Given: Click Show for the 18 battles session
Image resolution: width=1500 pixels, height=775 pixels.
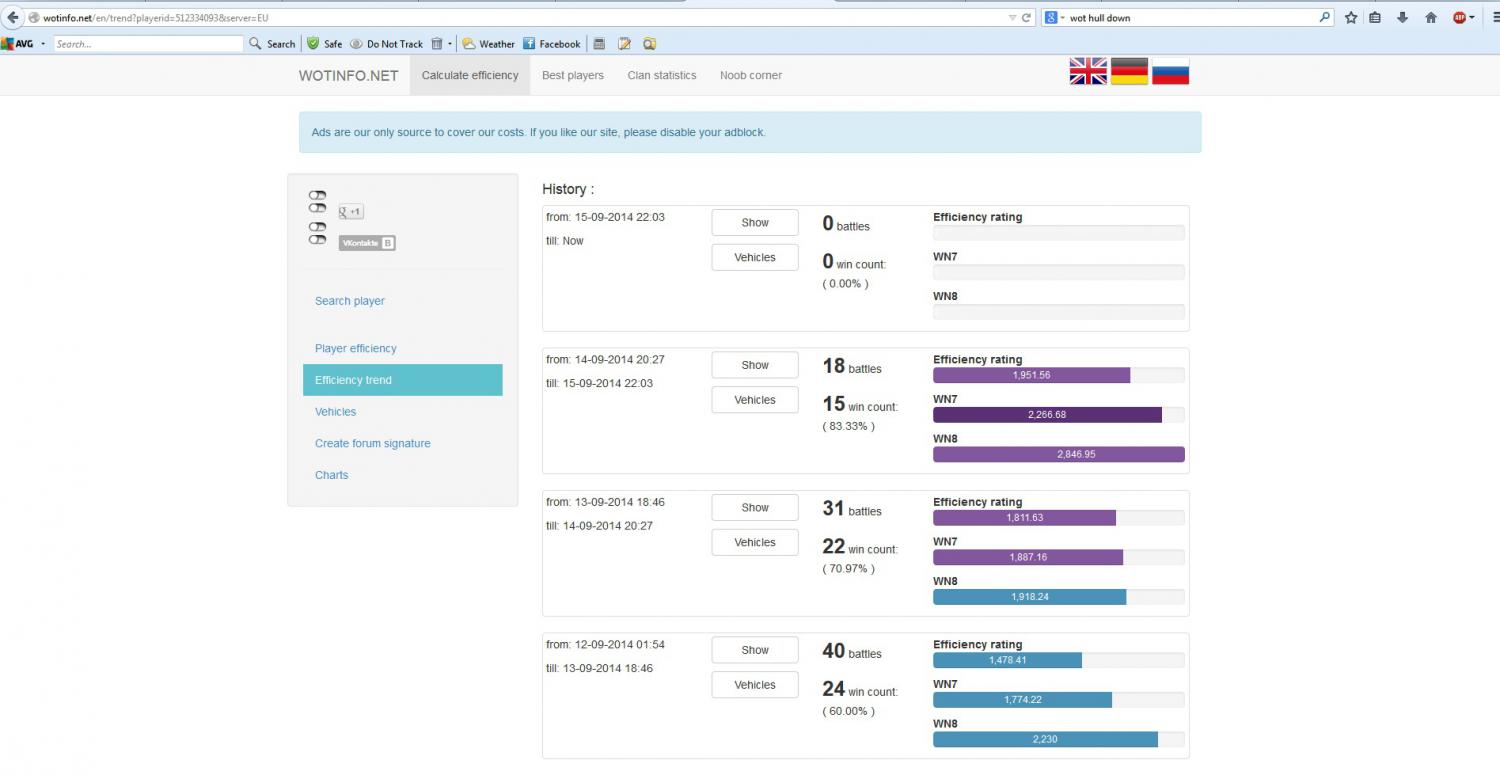Looking at the screenshot, I should (x=755, y=365).
